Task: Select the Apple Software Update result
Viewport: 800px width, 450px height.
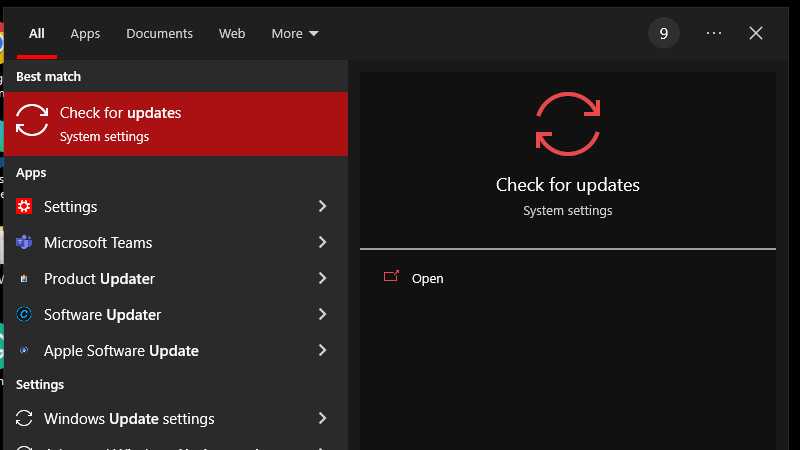Action: (176, 351)
